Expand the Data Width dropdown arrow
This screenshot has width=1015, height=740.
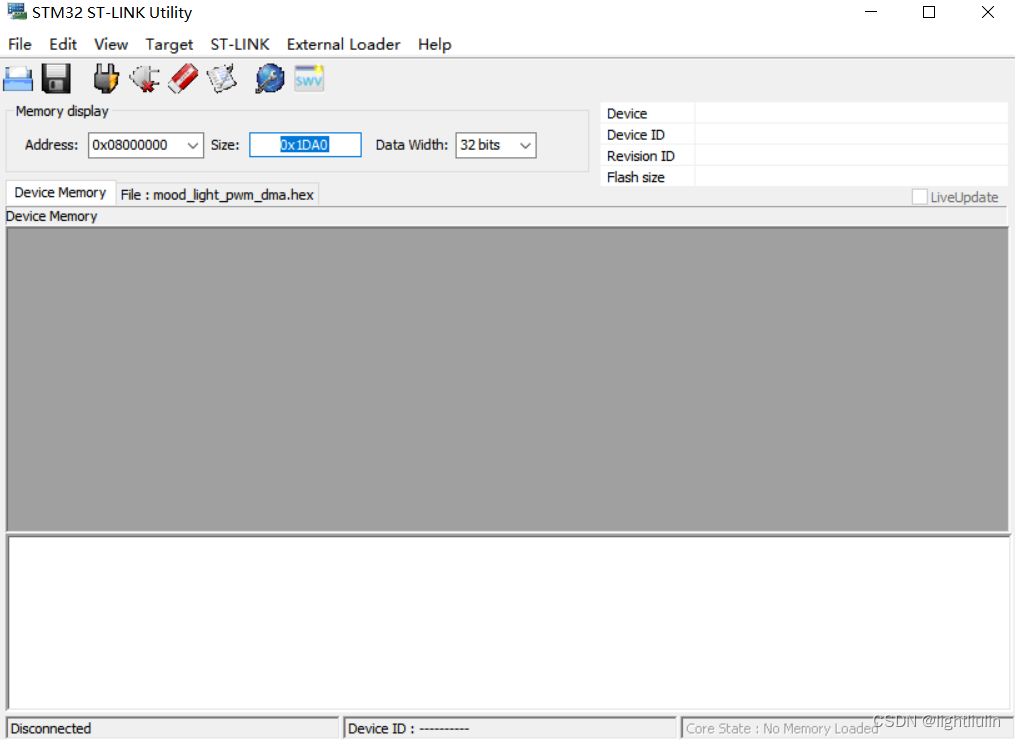pos(525,146)
